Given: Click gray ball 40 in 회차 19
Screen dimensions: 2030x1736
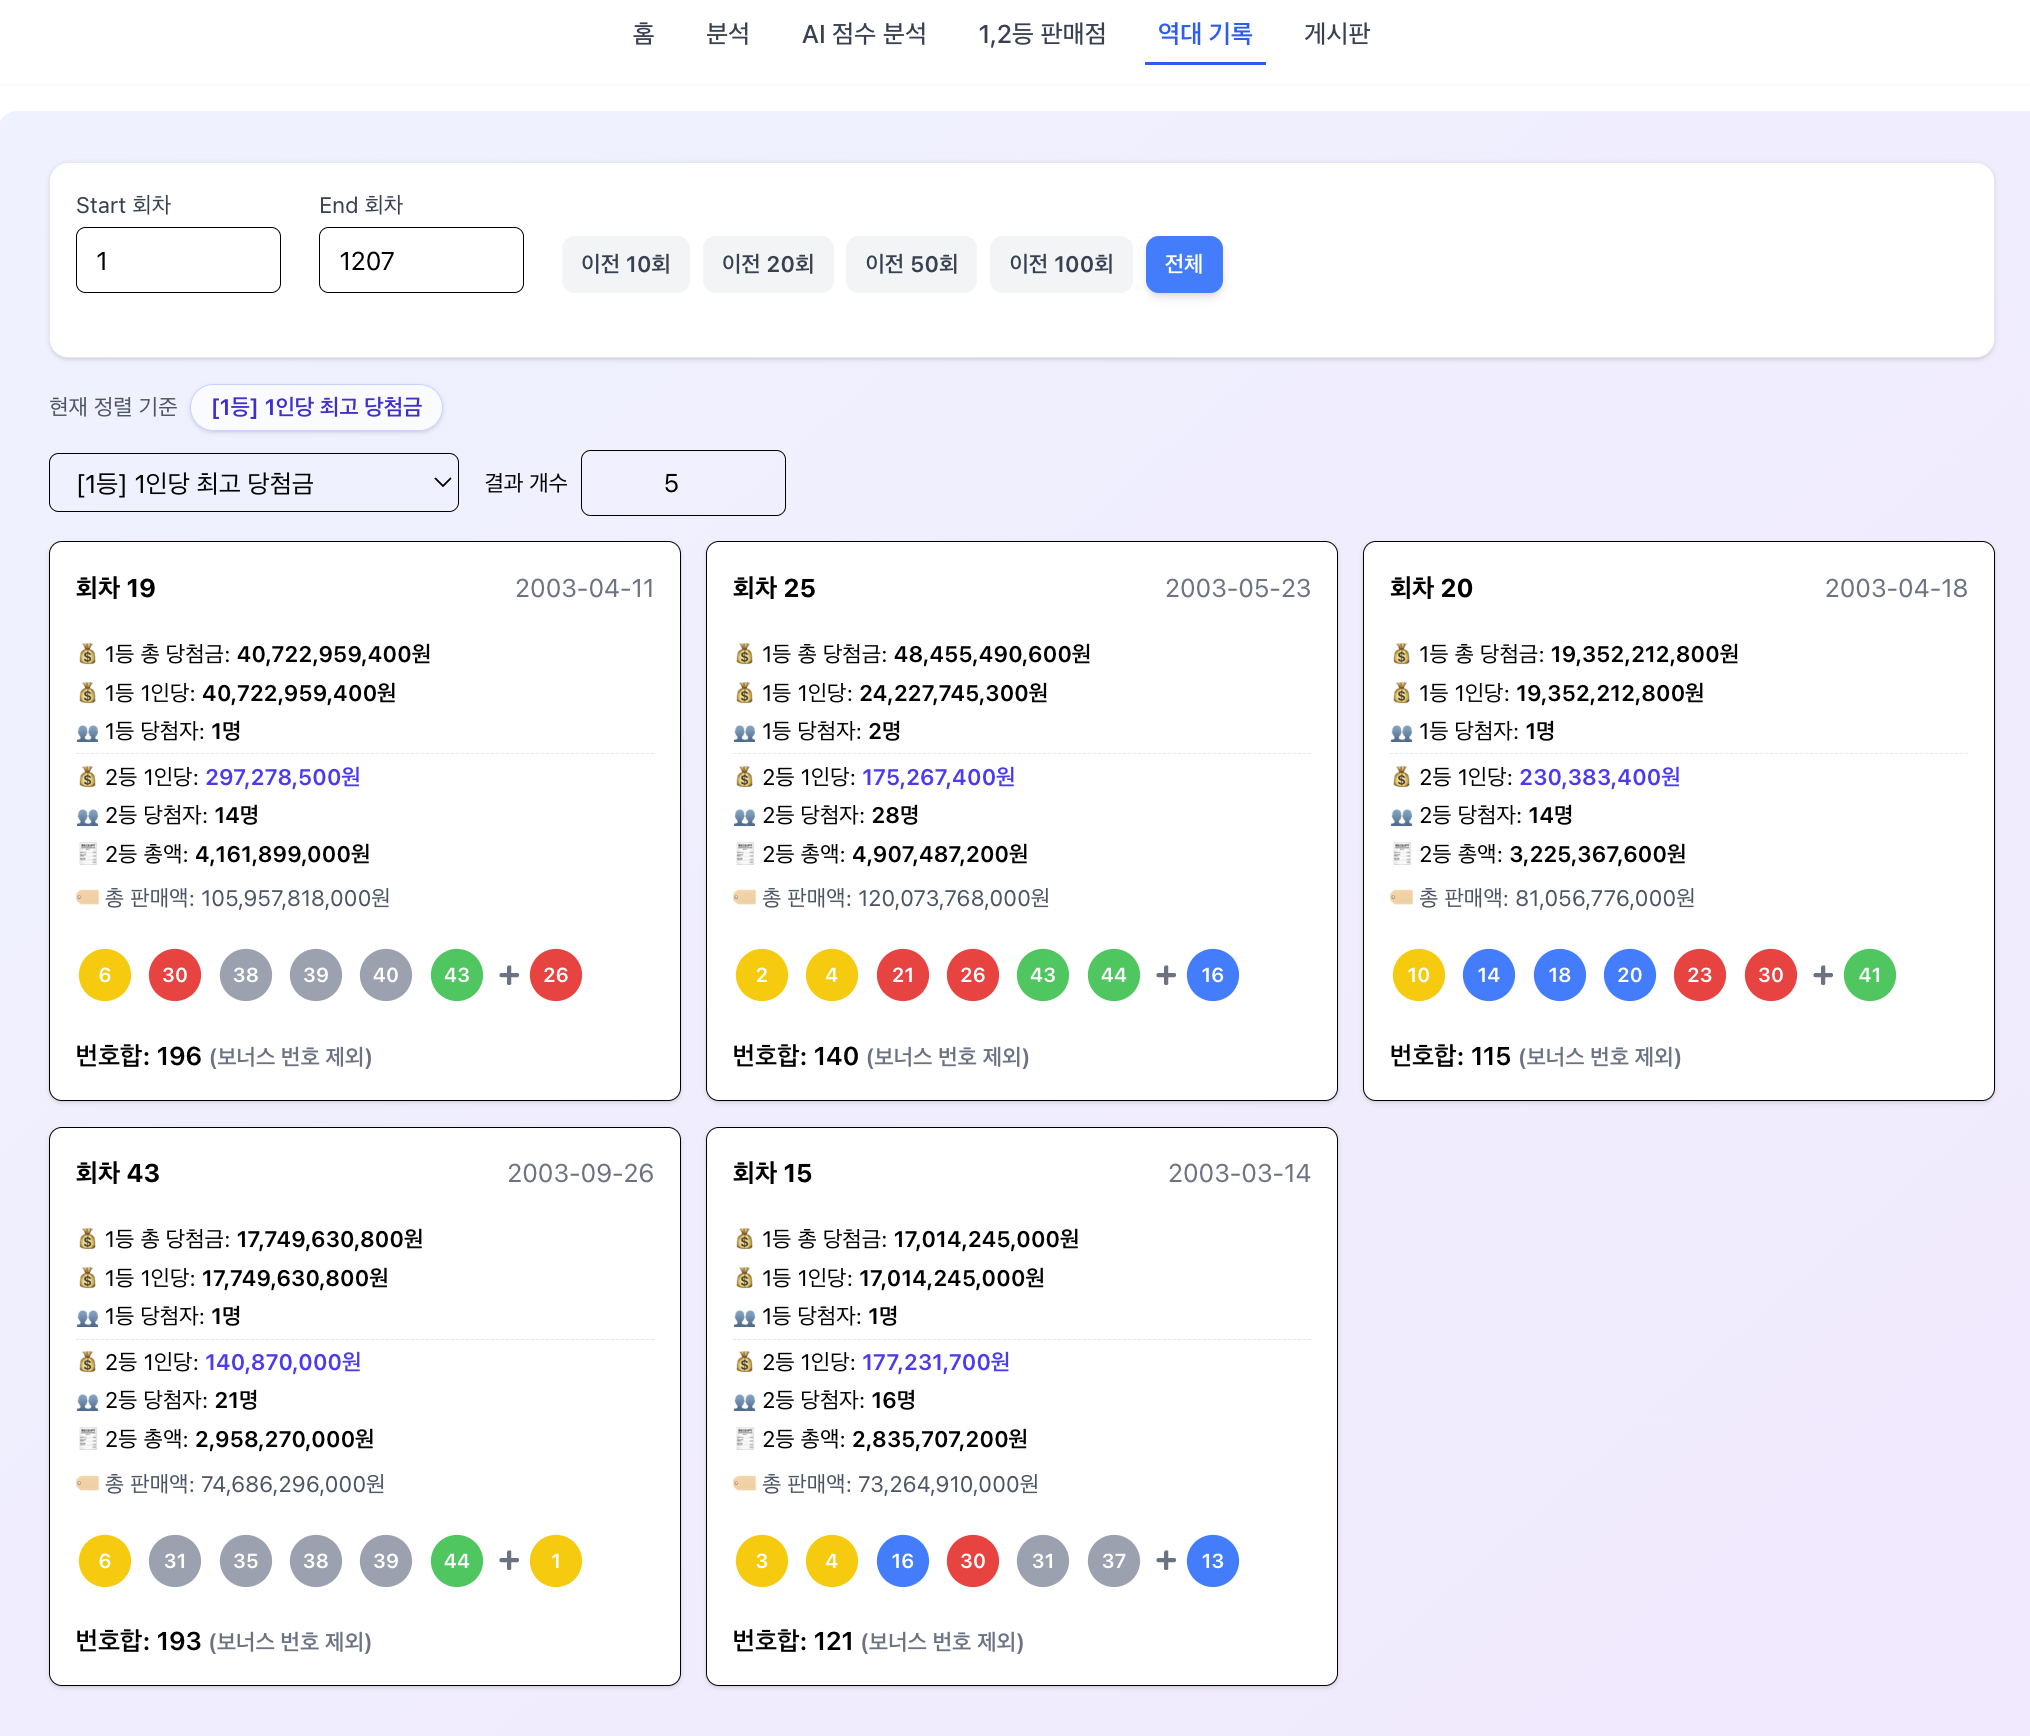Looking at the screenshot, I should click(386, 975).
